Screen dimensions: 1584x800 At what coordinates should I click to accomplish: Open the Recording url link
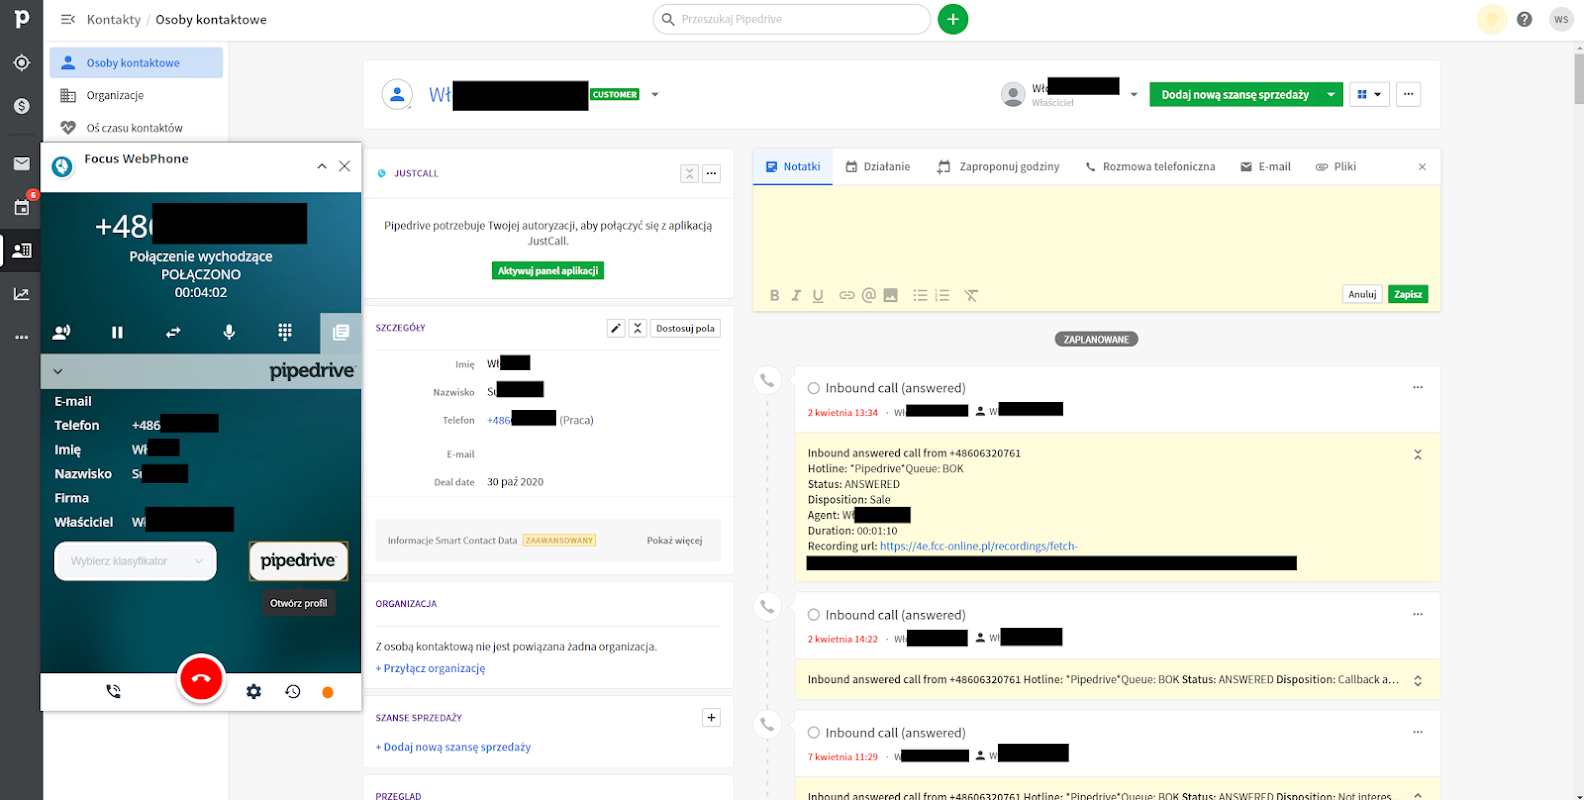click(x=978, y=546)
